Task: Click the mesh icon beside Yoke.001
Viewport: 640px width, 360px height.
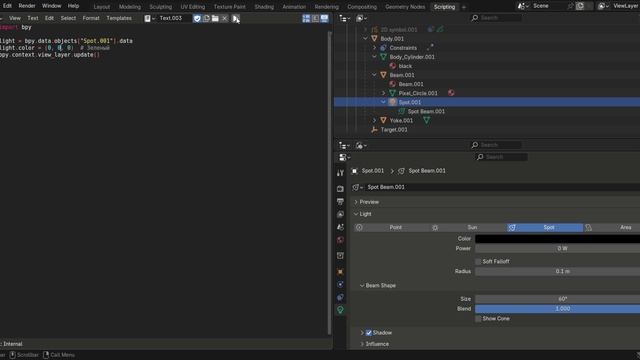Action: 426,120
